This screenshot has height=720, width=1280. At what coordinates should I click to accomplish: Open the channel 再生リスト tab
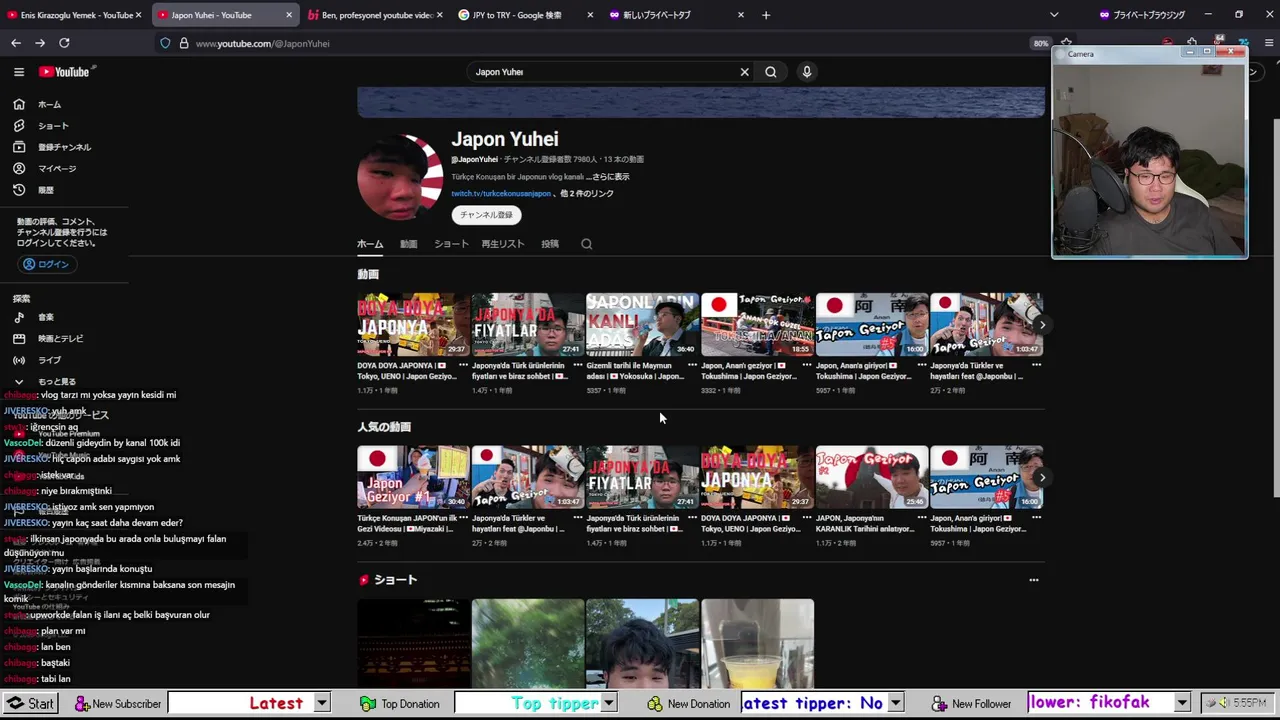(503, 244)
